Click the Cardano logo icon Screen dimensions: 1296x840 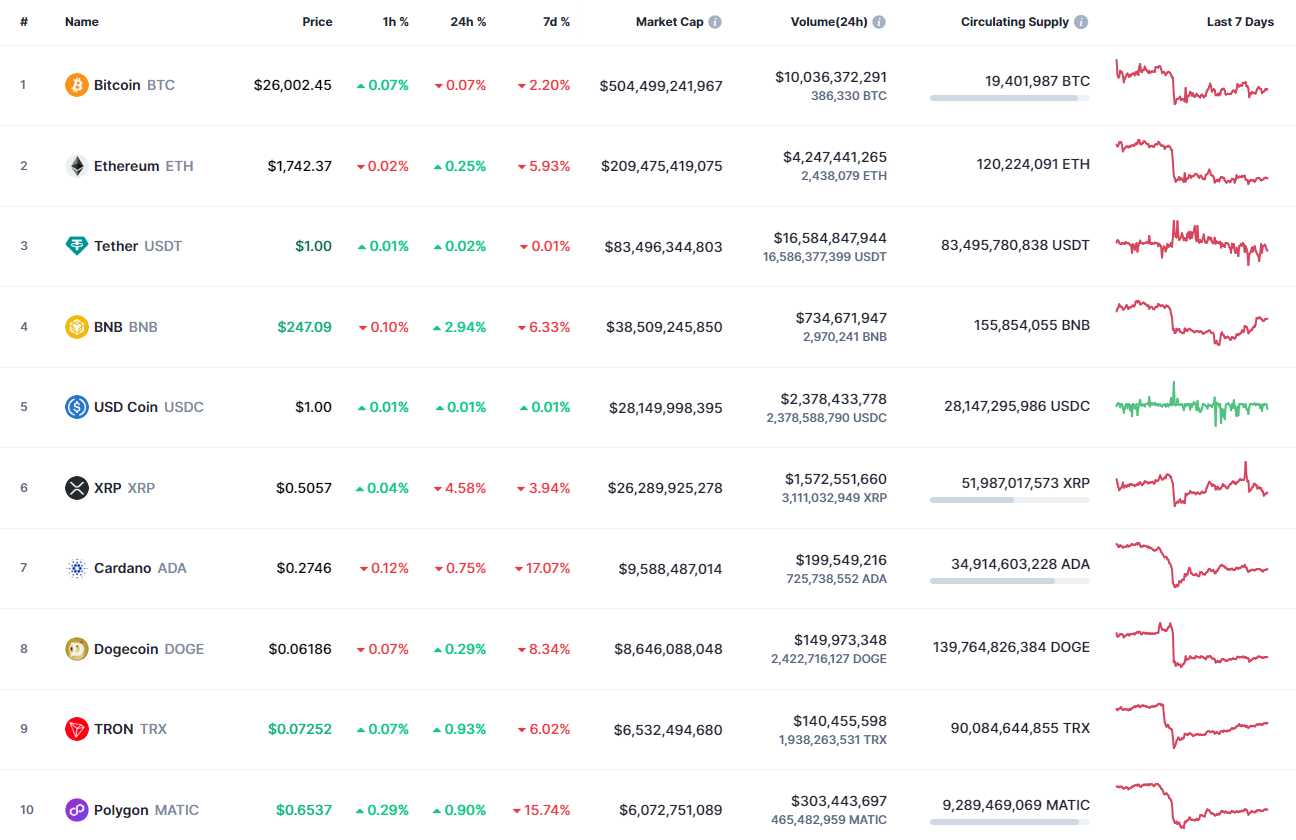[75, 567]
